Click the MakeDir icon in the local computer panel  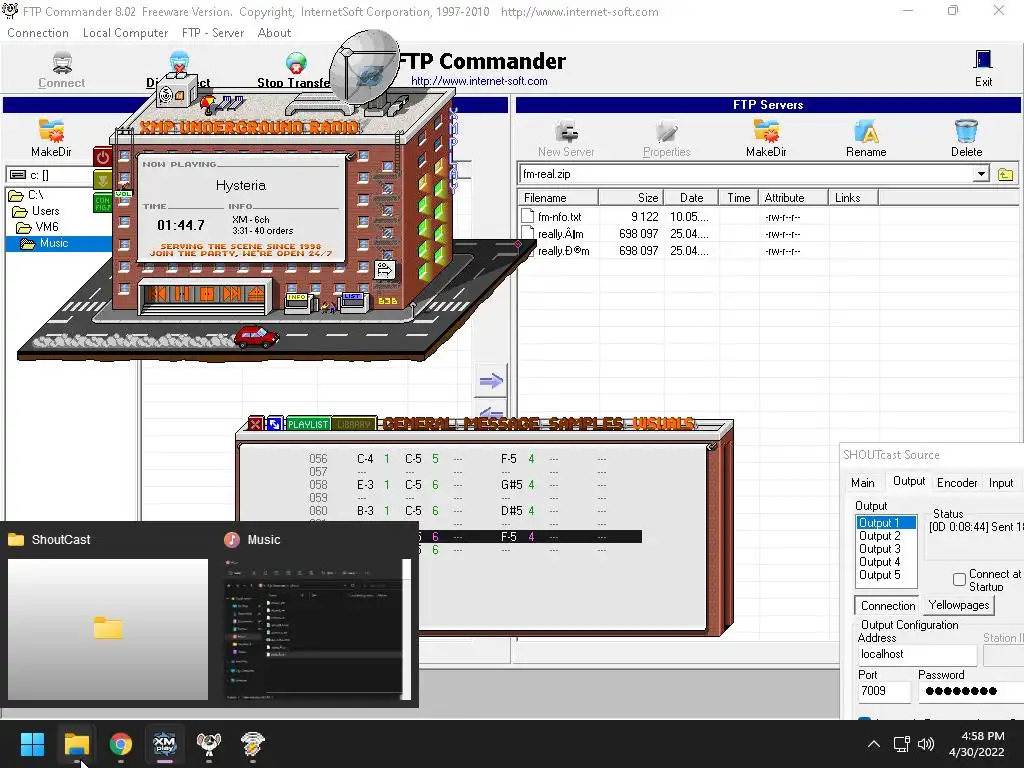pos(51,131)
